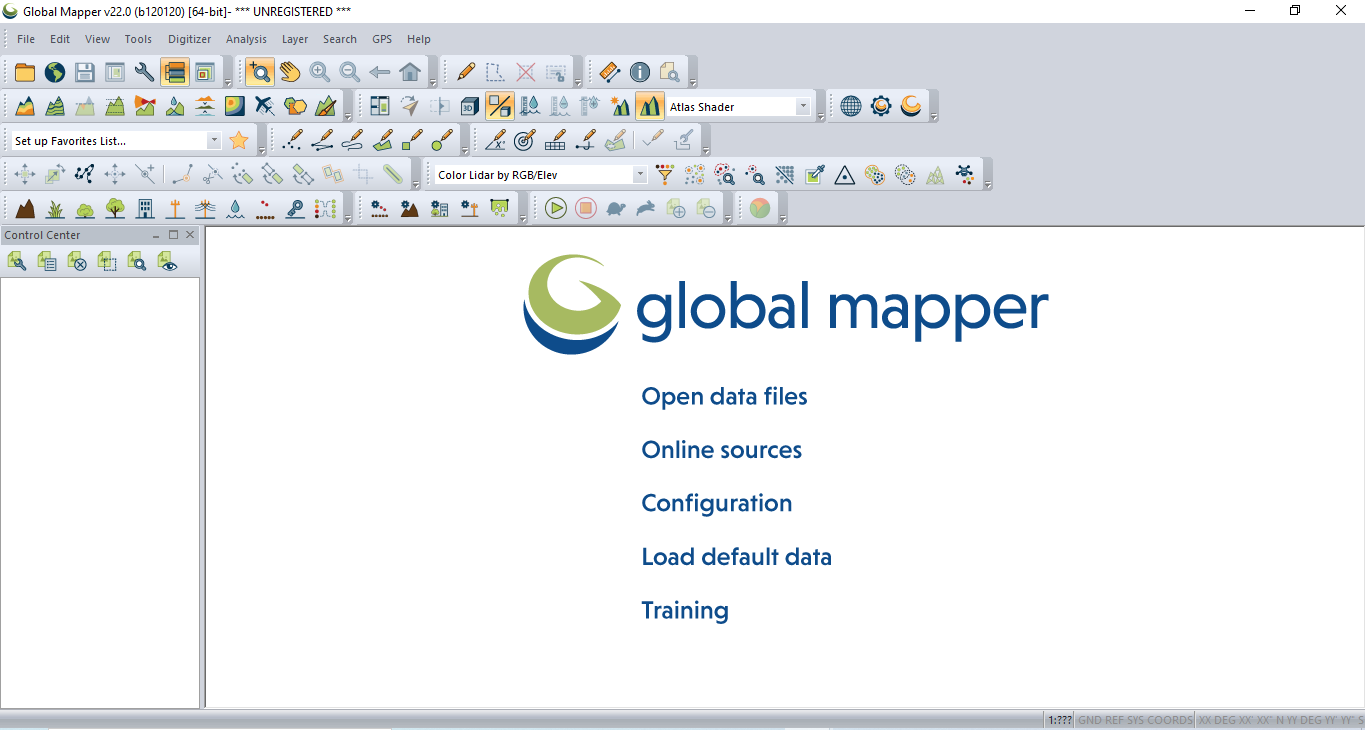Expand the zoom toolbar options arrow

(x=433, y=82)
